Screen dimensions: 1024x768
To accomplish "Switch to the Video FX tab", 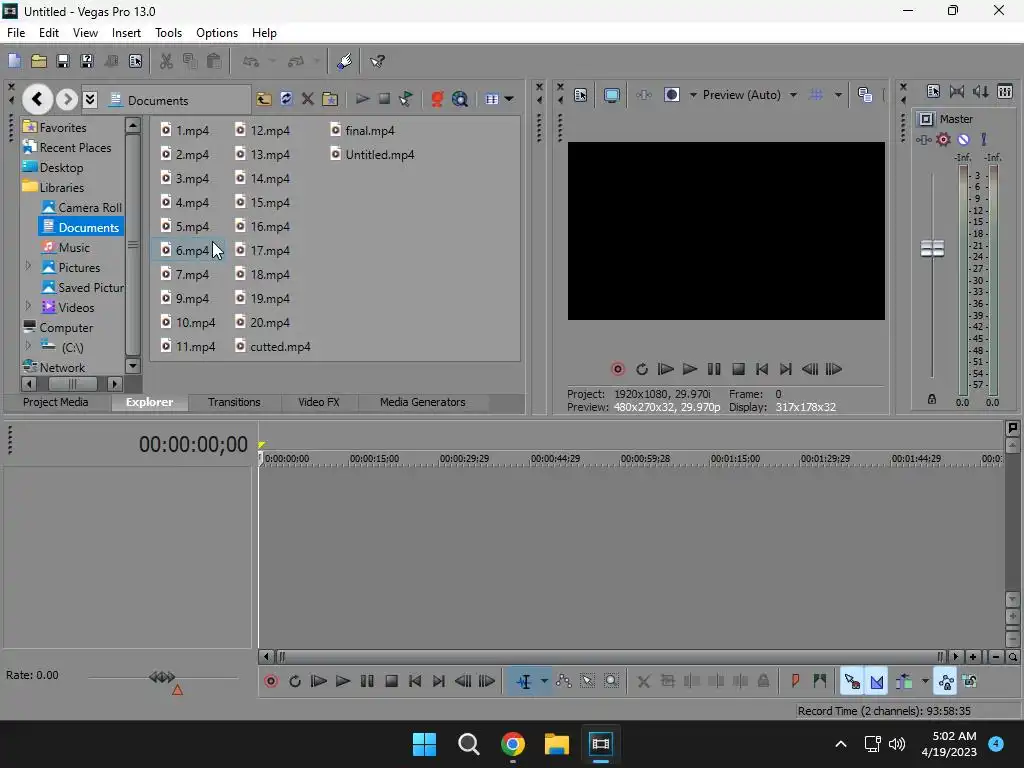I will pos(319,402).
